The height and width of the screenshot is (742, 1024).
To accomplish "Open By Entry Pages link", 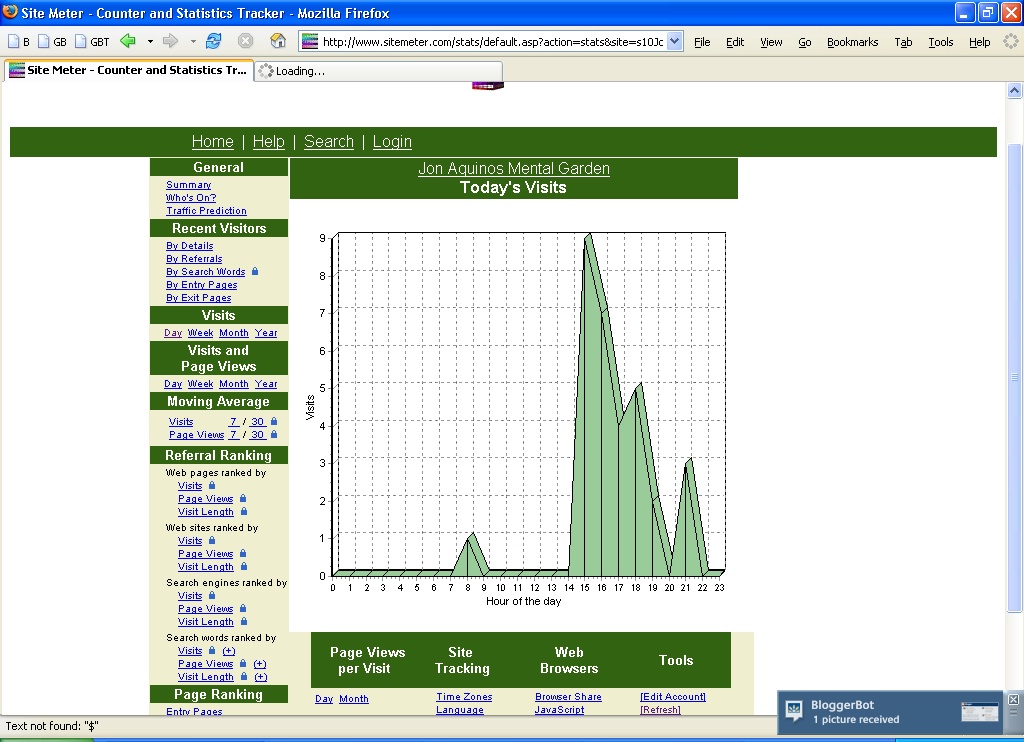I will (201, 285).
